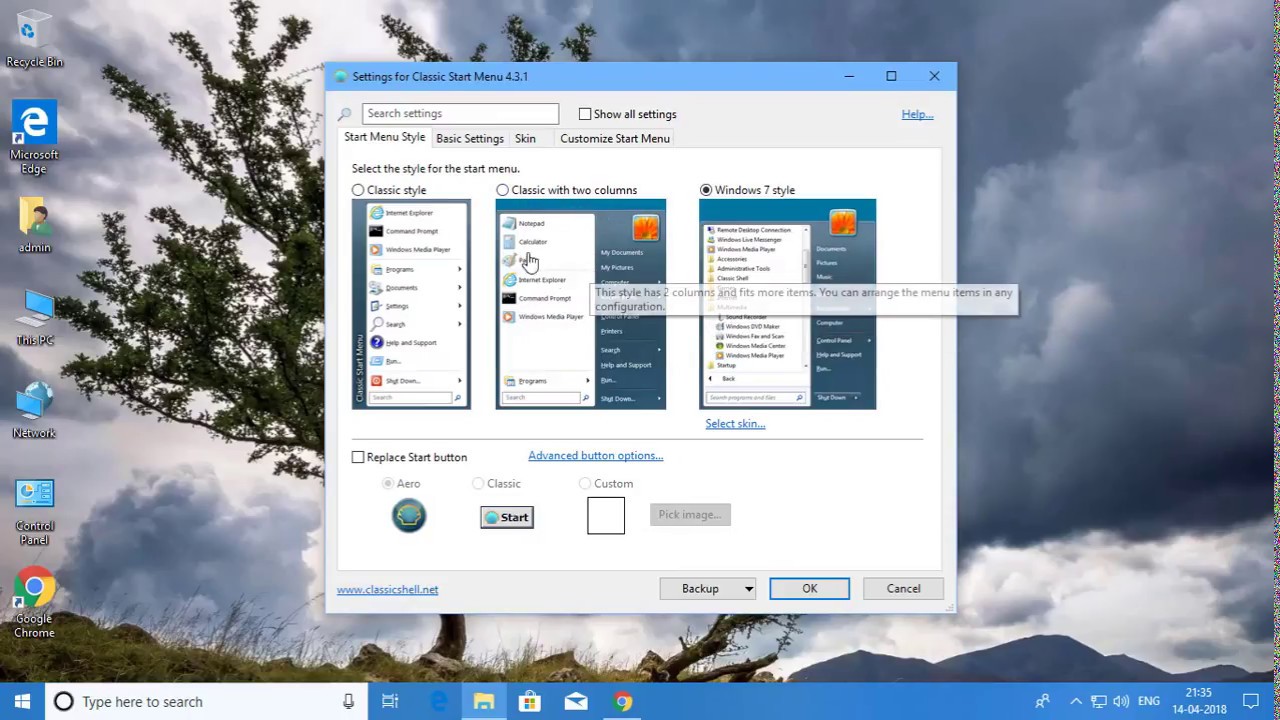Open the Help link
This screenshot has width=1280, height=720.
click(917, 114)
